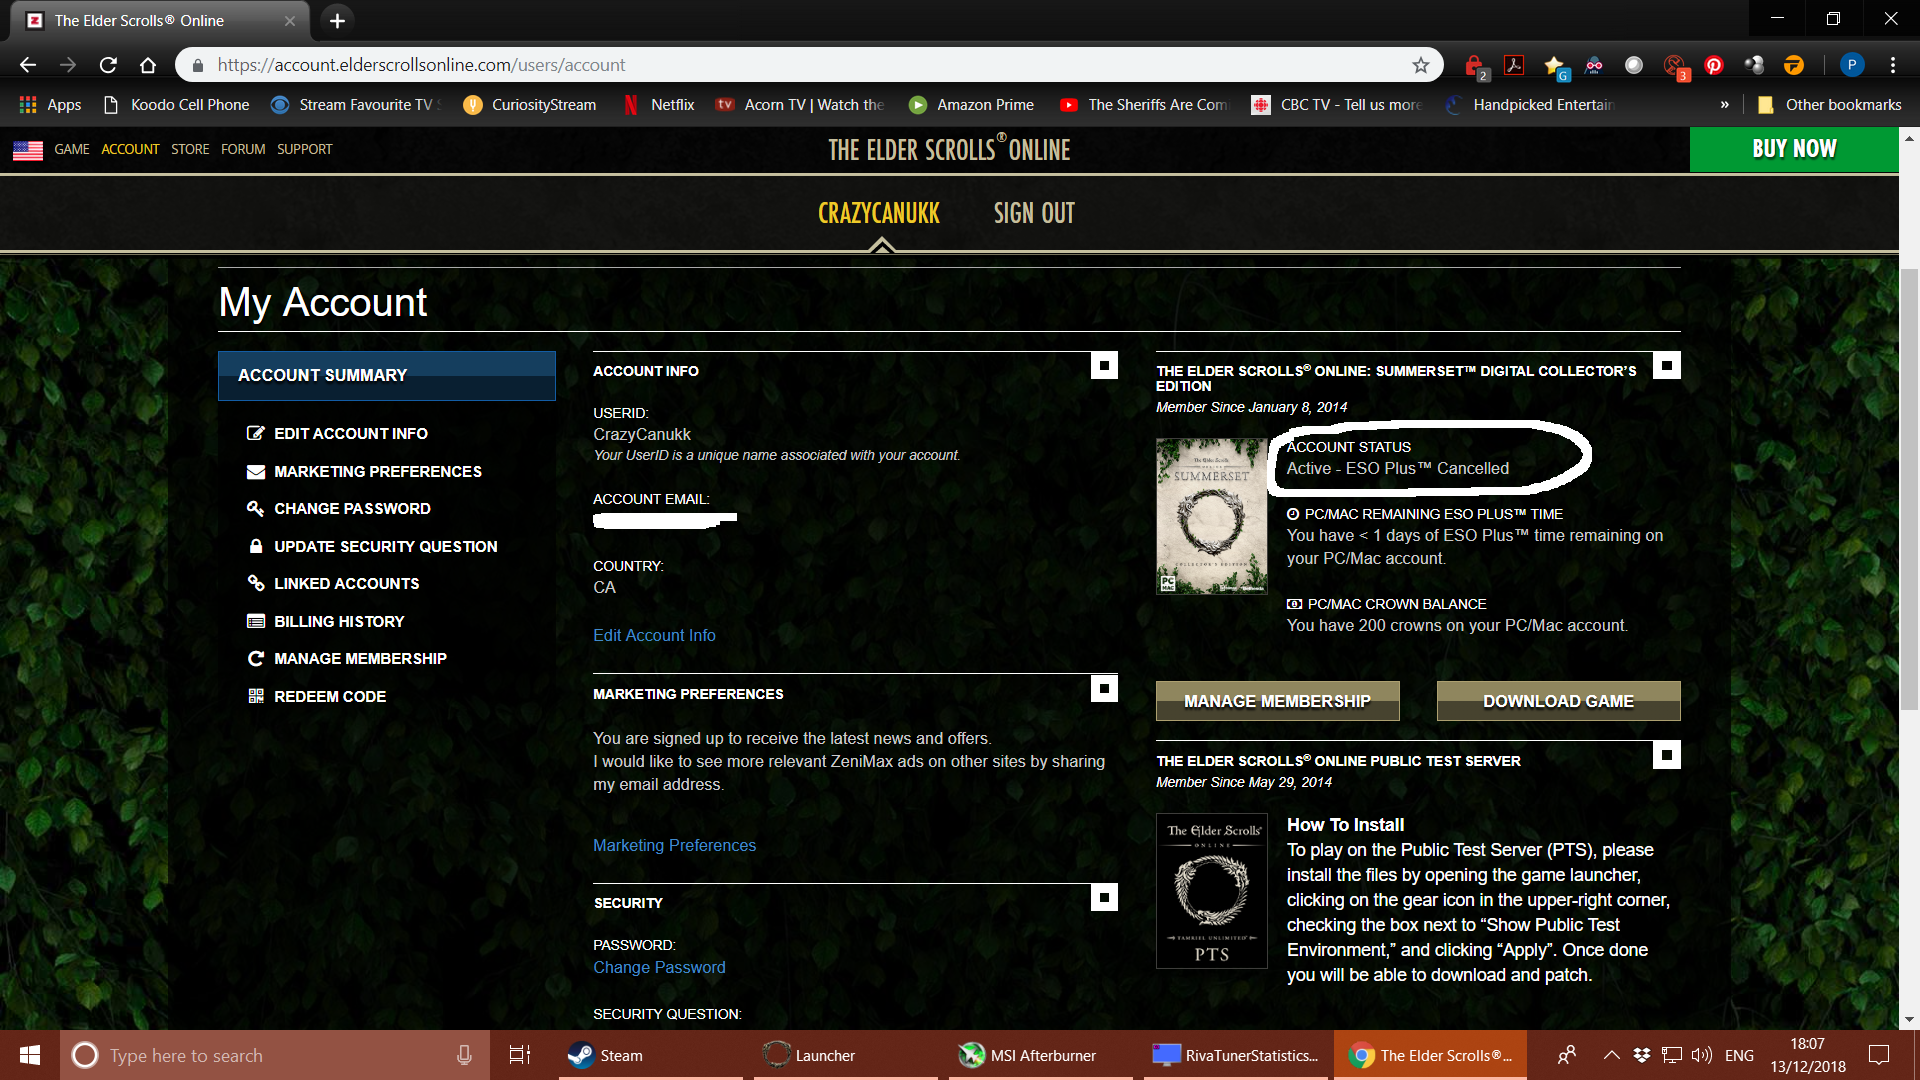Open the Change Password link

point(659,967)
